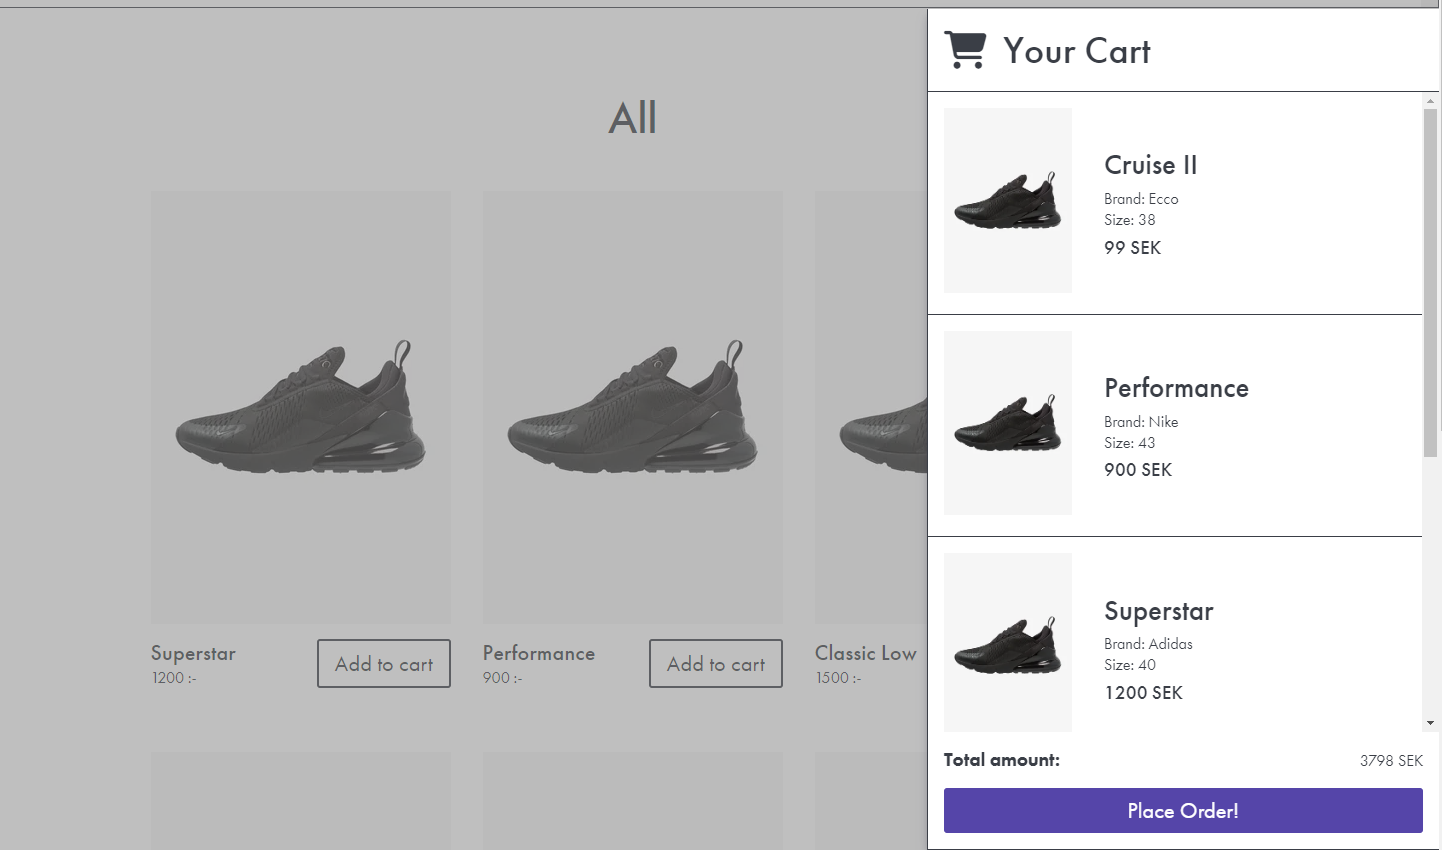Click the '900 SEK' price

click(x=1138, y=470)
